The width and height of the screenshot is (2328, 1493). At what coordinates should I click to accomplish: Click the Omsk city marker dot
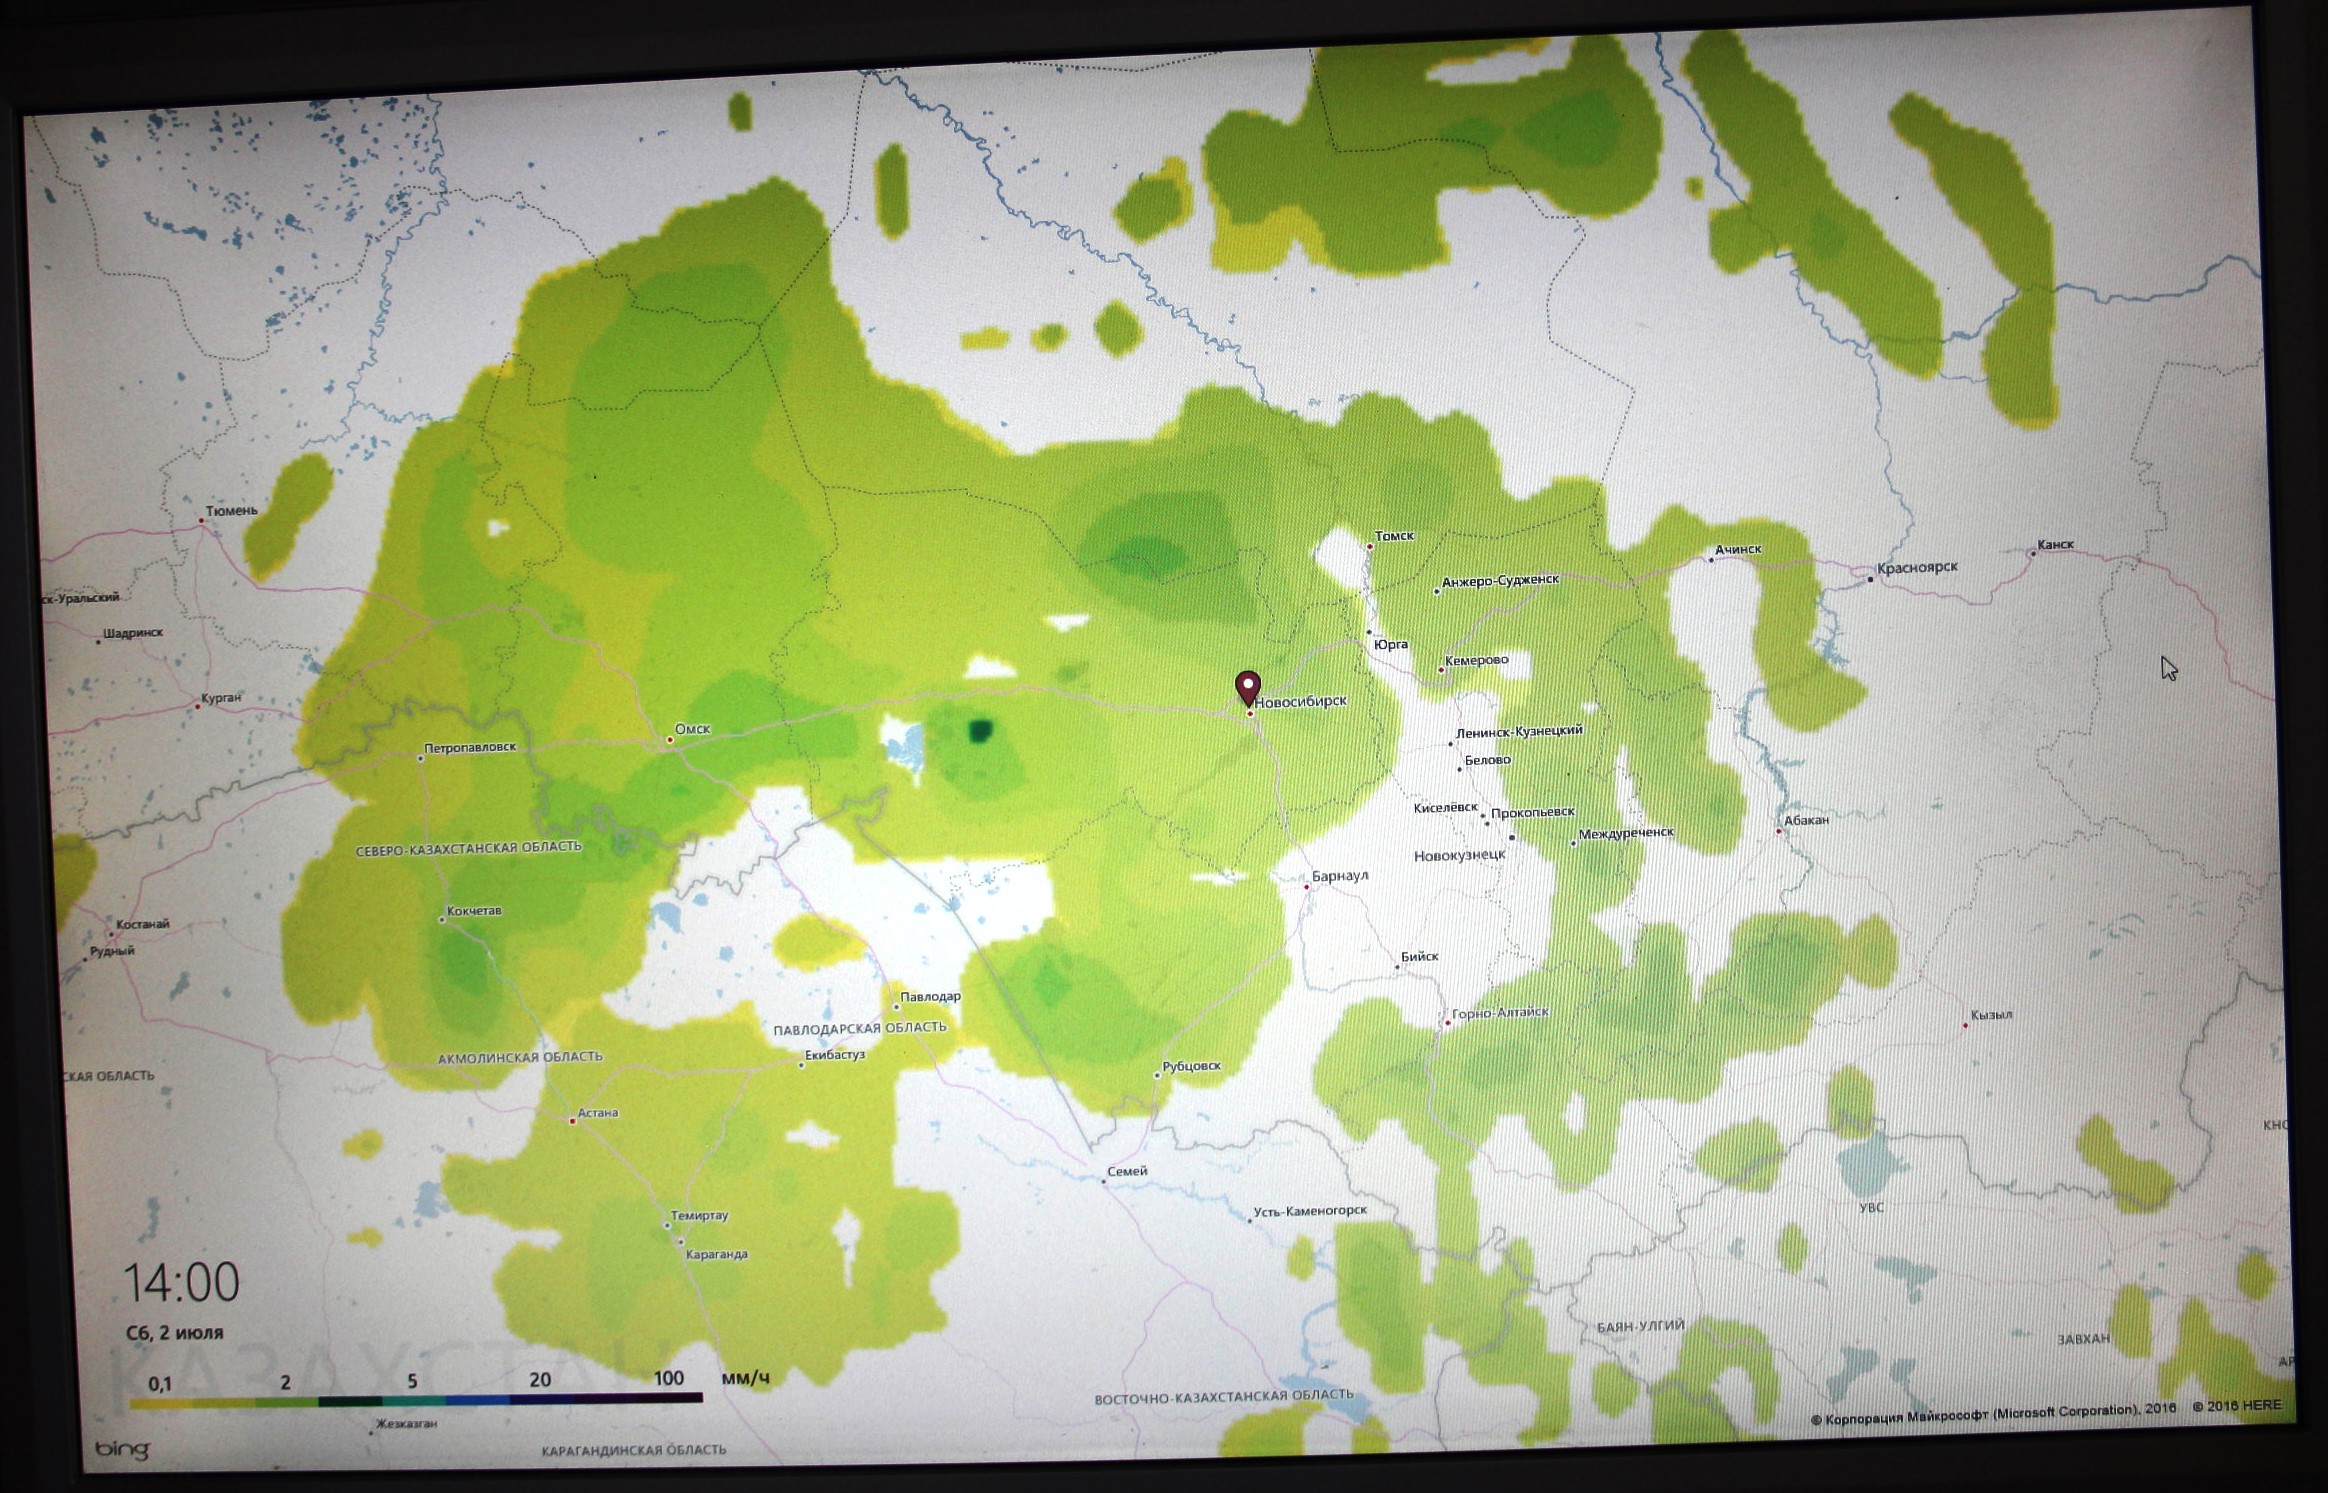[670, 741]
